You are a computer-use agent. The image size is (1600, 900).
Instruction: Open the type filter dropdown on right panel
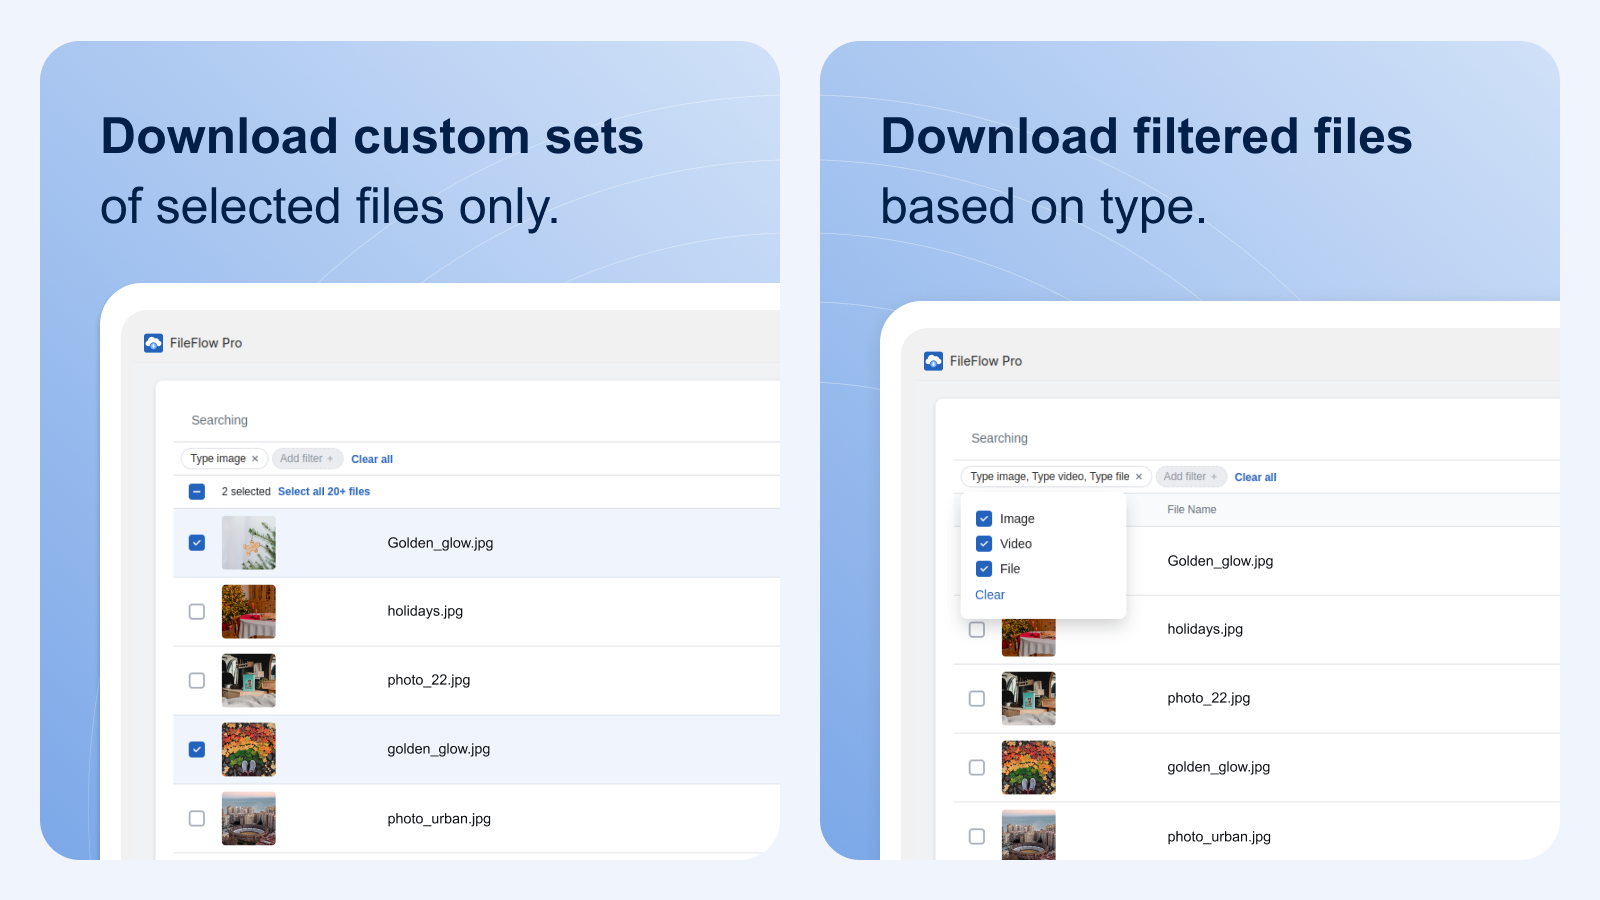click(1050, 477)
